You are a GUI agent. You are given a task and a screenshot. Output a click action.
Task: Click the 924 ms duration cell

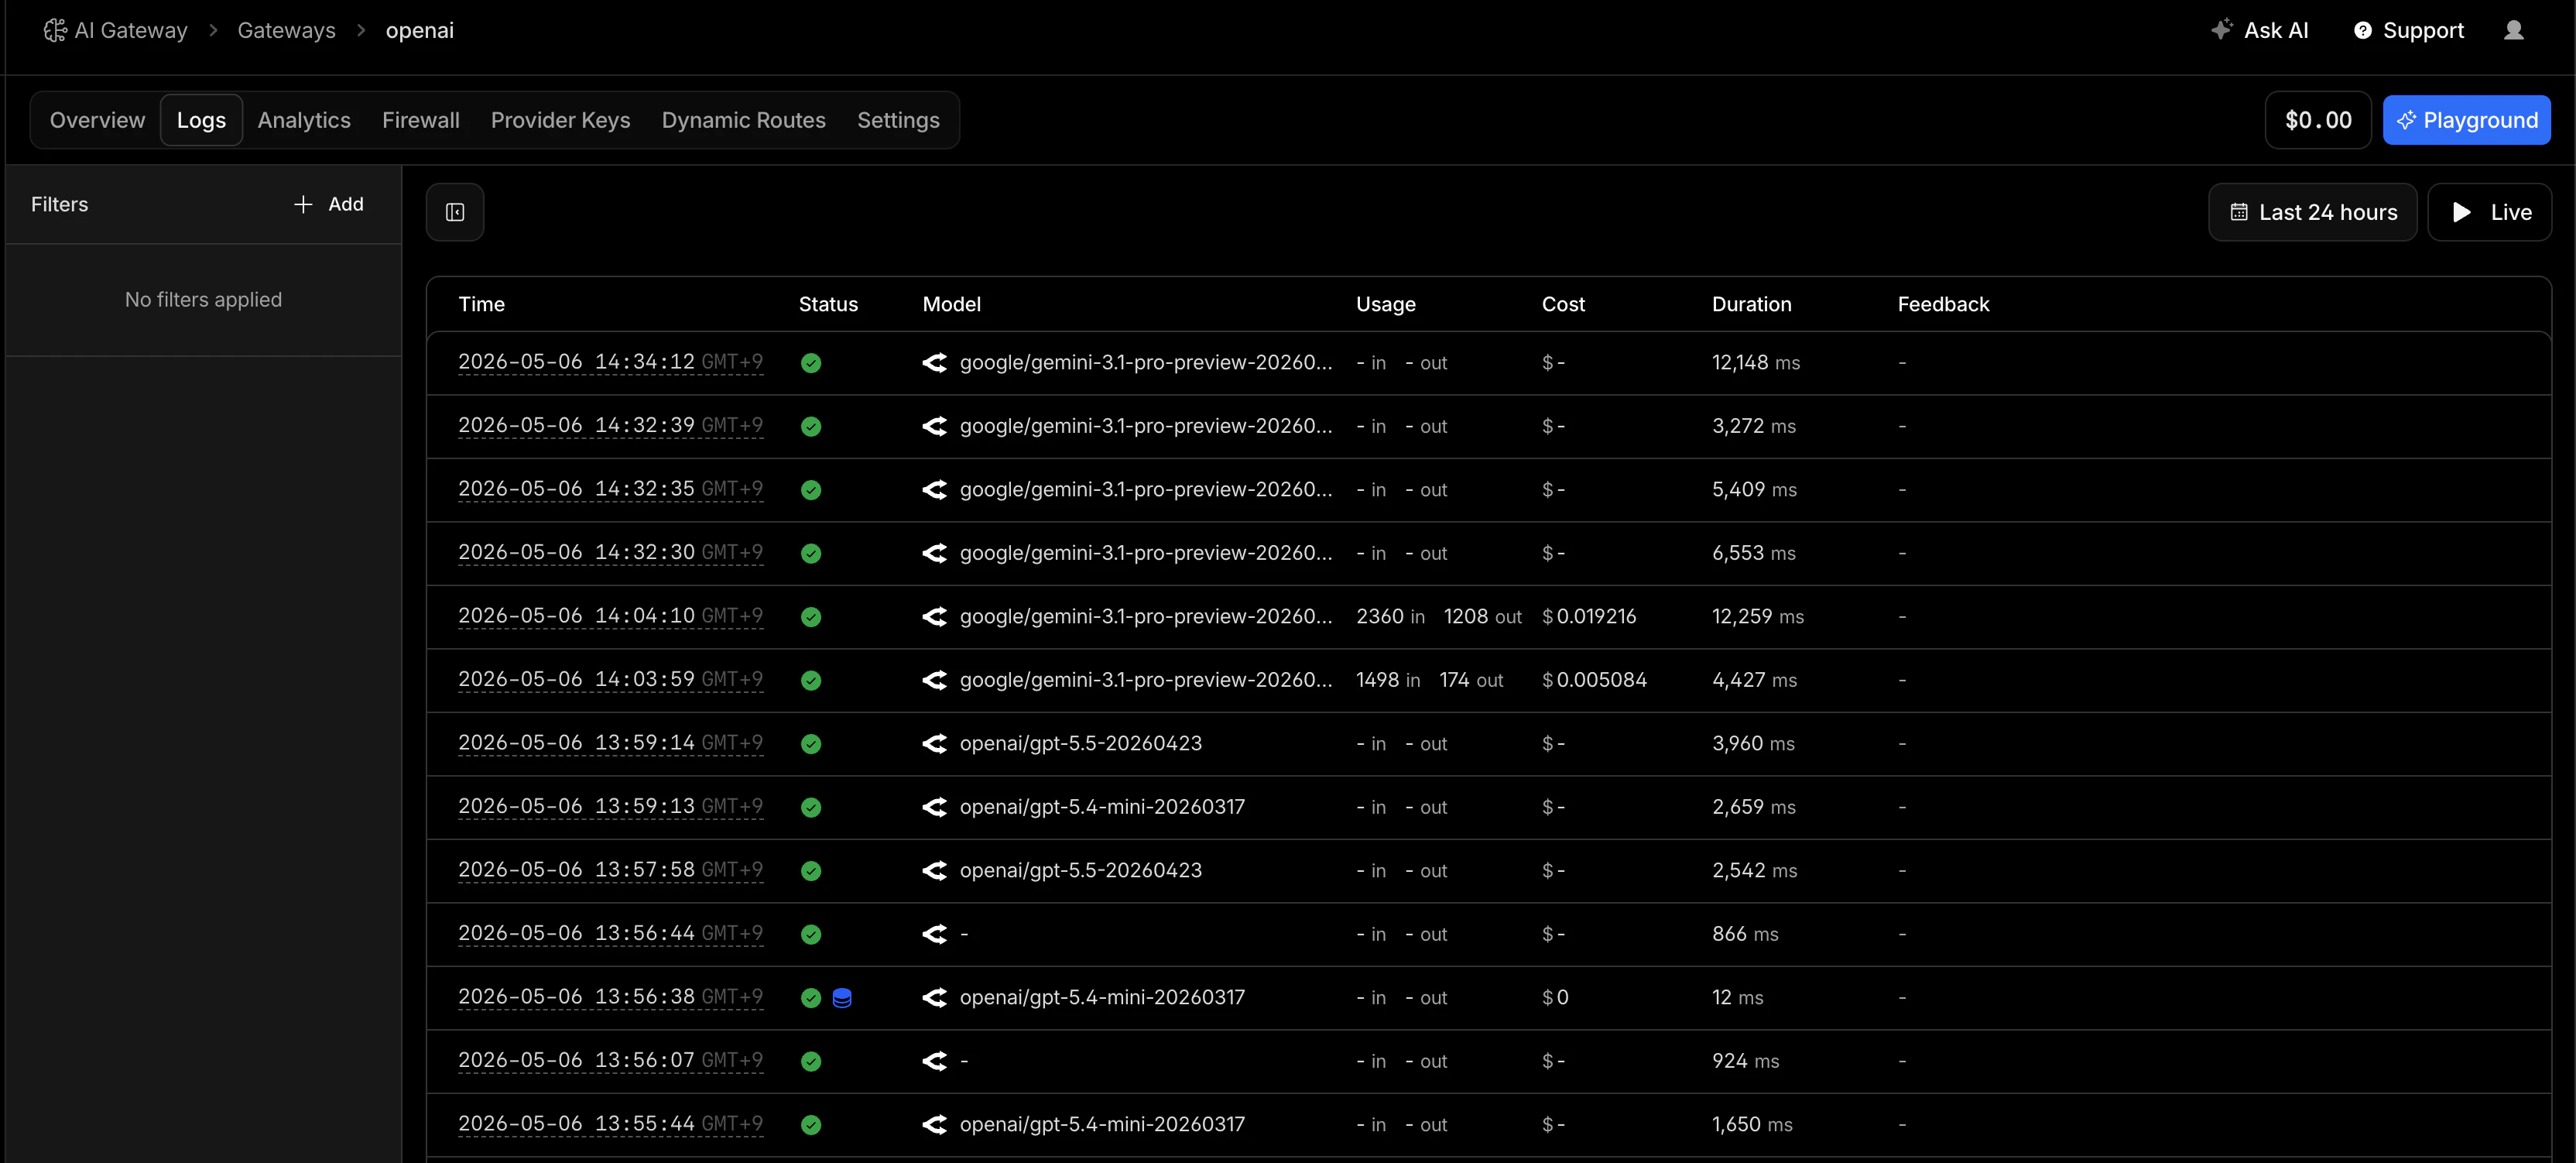(x=1745, y=1061)
